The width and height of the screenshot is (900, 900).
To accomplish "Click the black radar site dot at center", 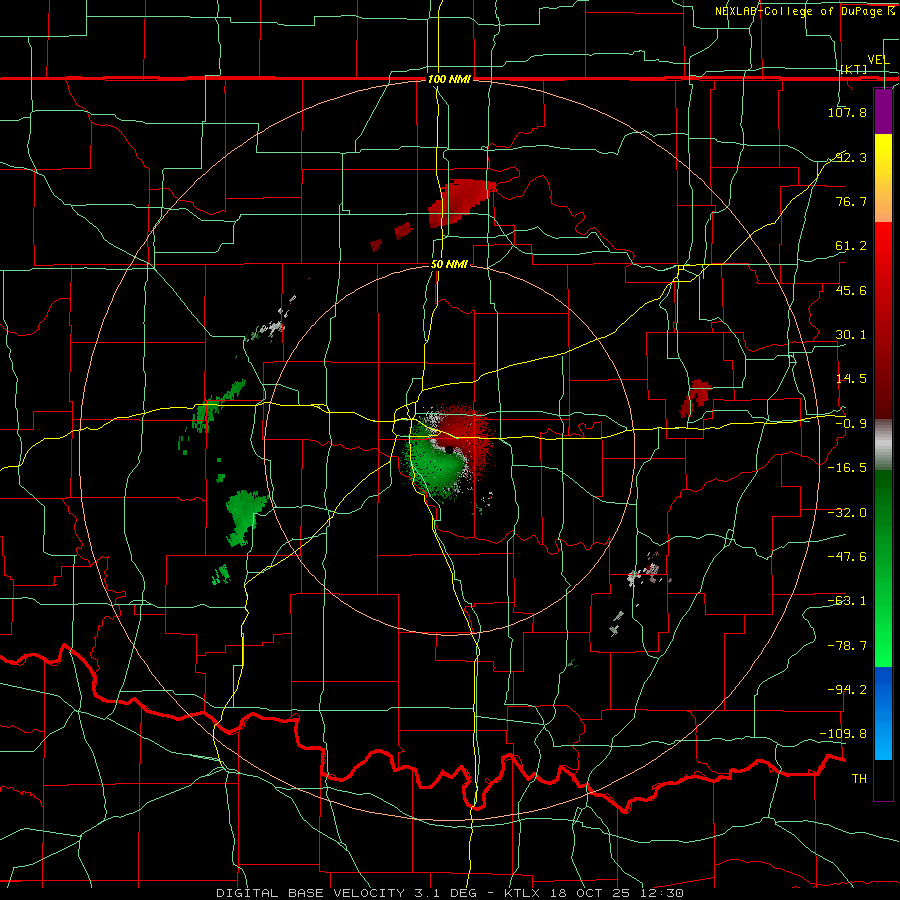I will [x=447, y=450].
